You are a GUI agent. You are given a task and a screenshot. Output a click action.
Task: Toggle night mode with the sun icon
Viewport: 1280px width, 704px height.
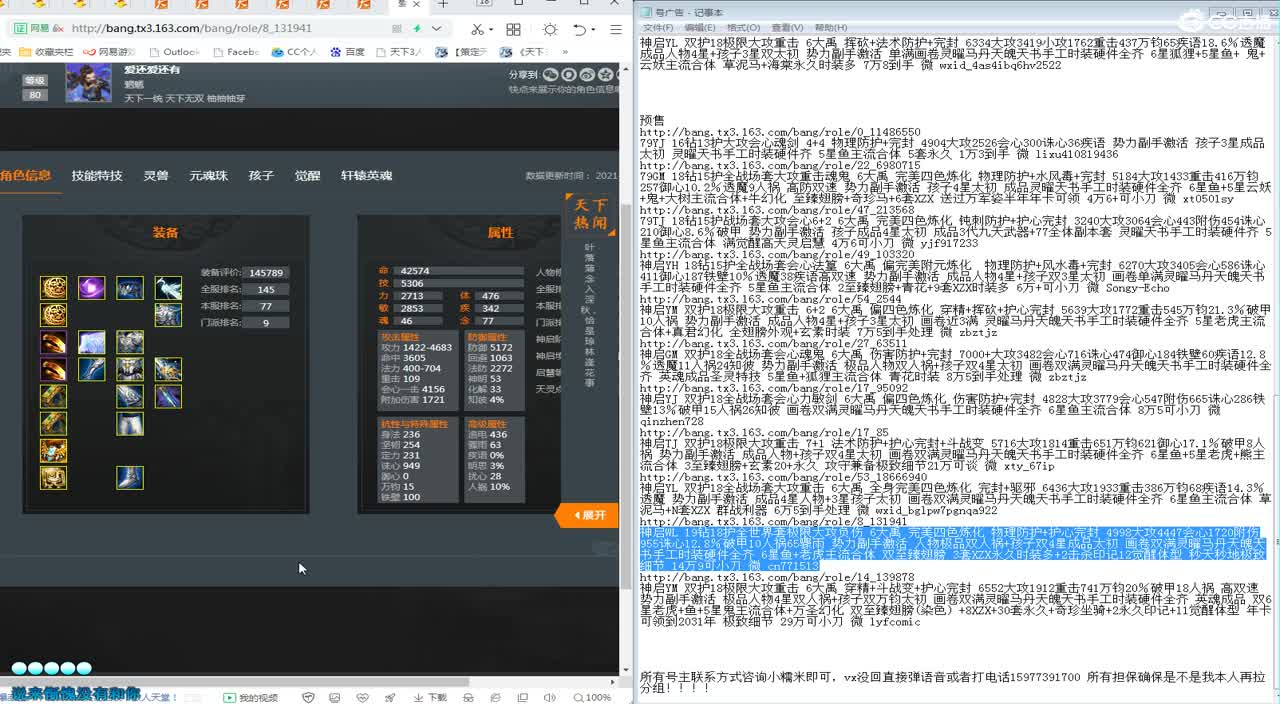click(x=551, y=30)
